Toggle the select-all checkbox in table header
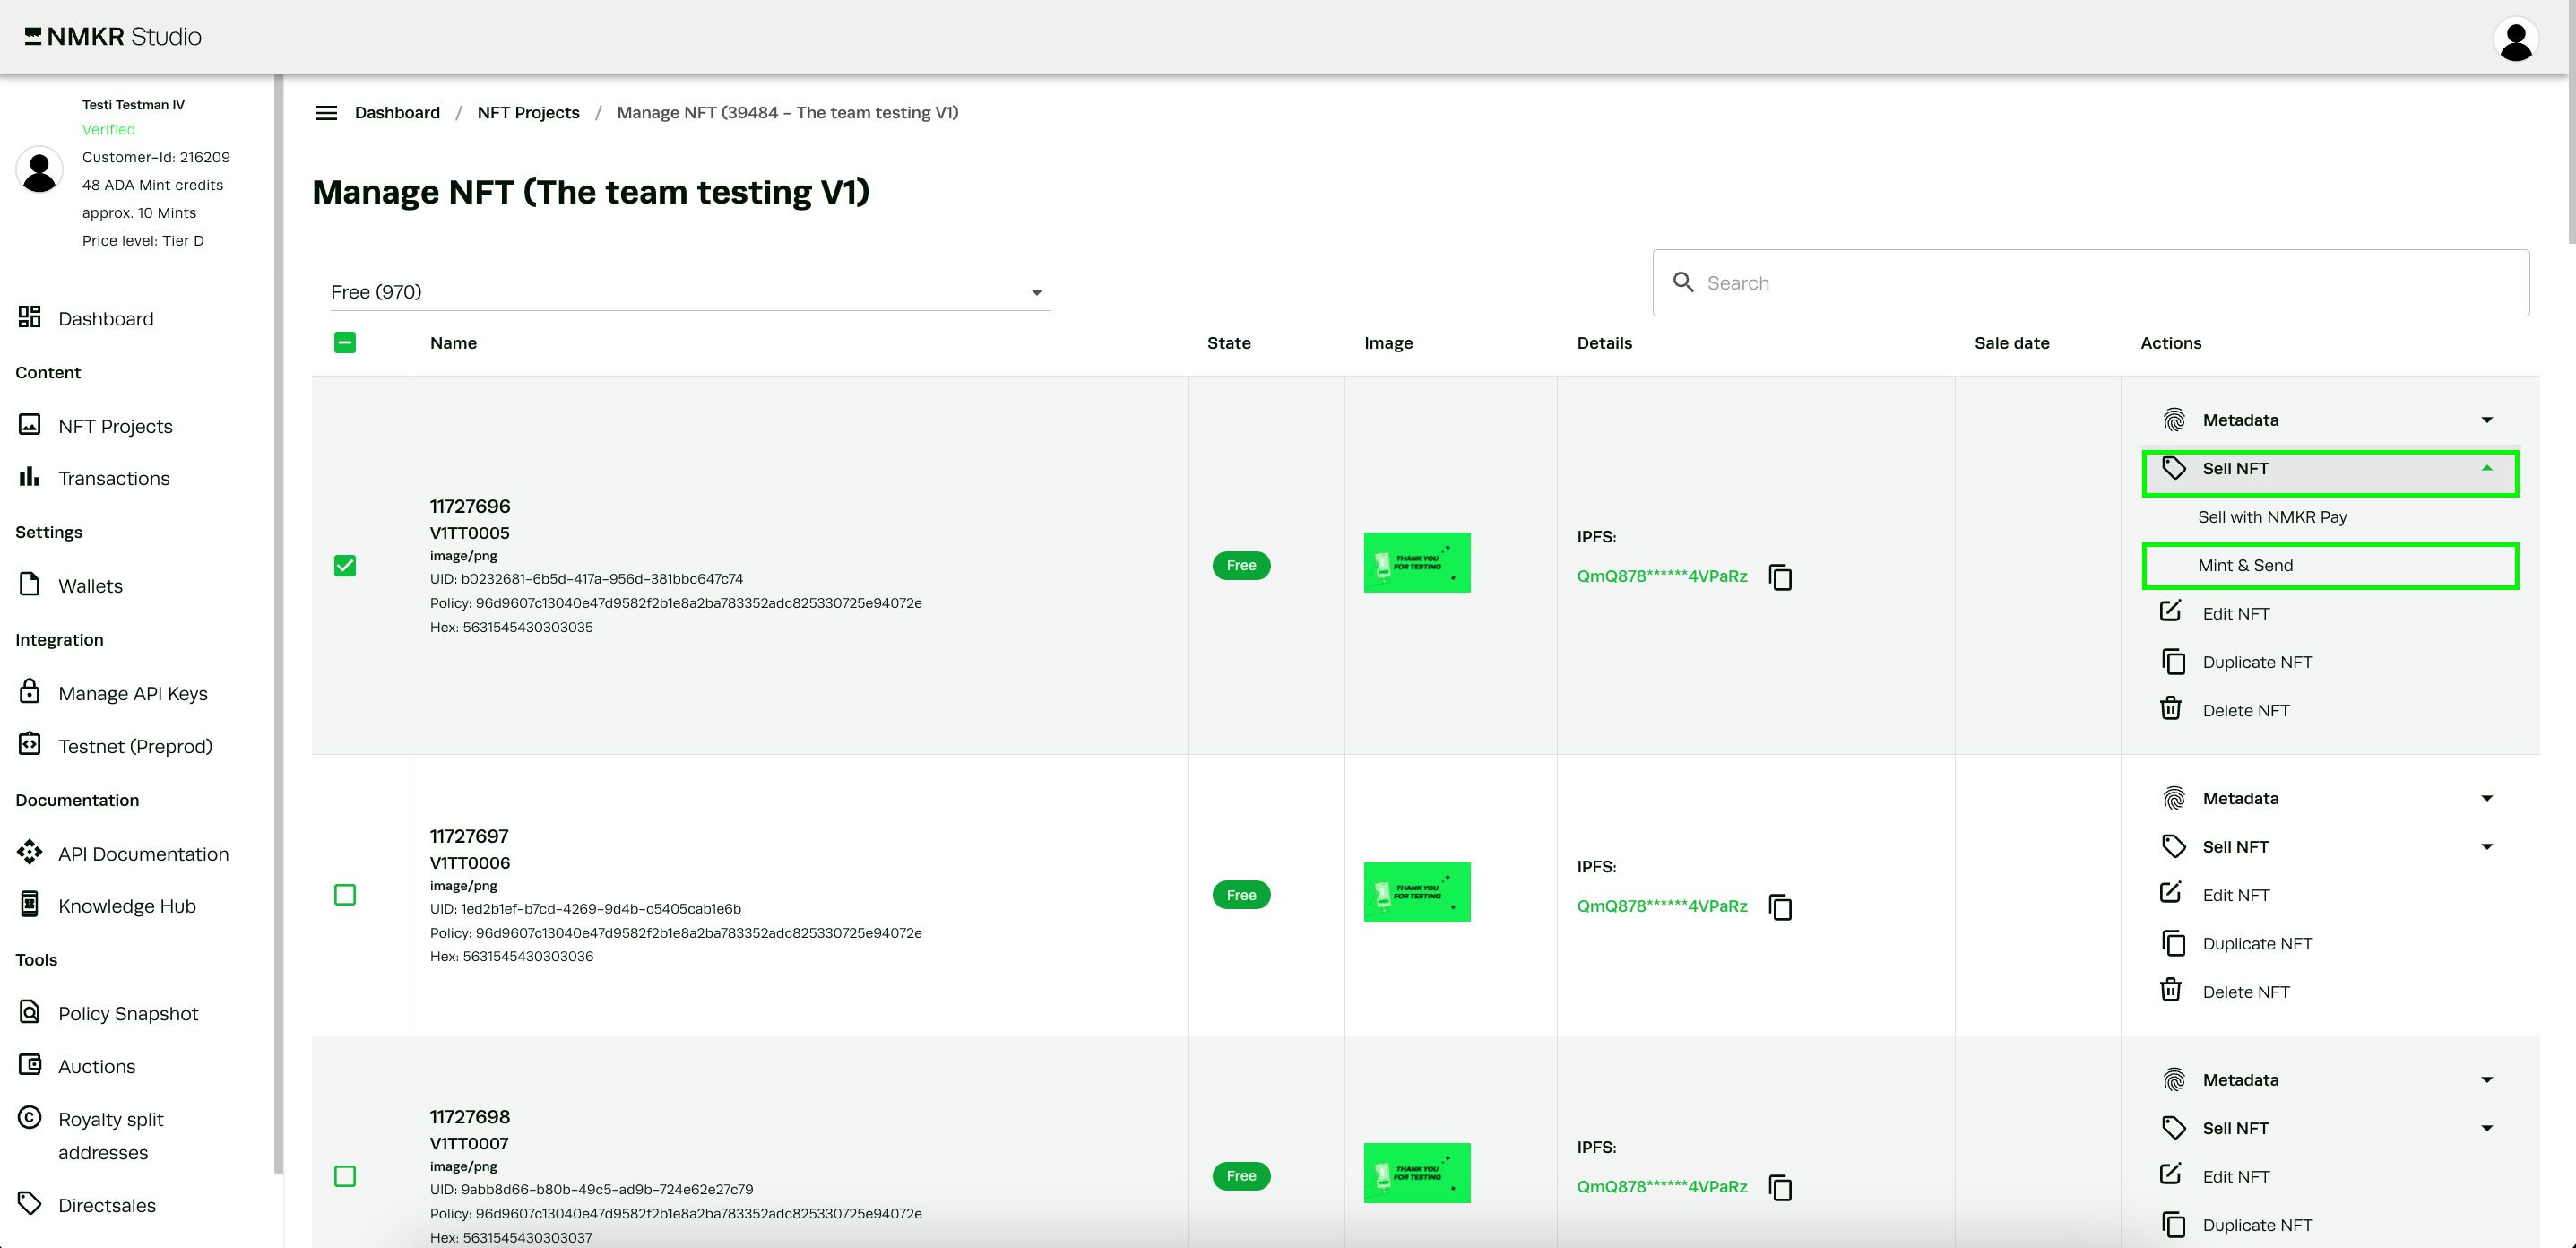The image size is (2576, 1248). point(345,343)
